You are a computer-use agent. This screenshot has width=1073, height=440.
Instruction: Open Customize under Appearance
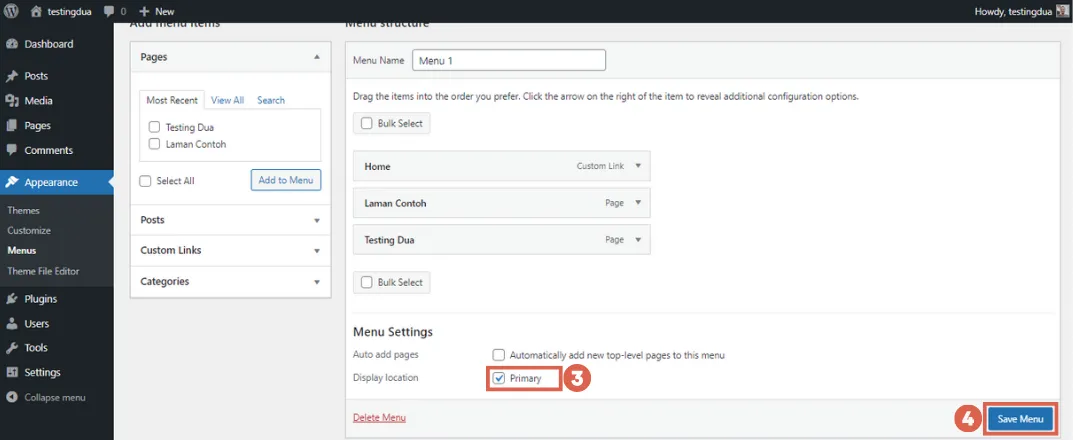(x=29, y=231)
